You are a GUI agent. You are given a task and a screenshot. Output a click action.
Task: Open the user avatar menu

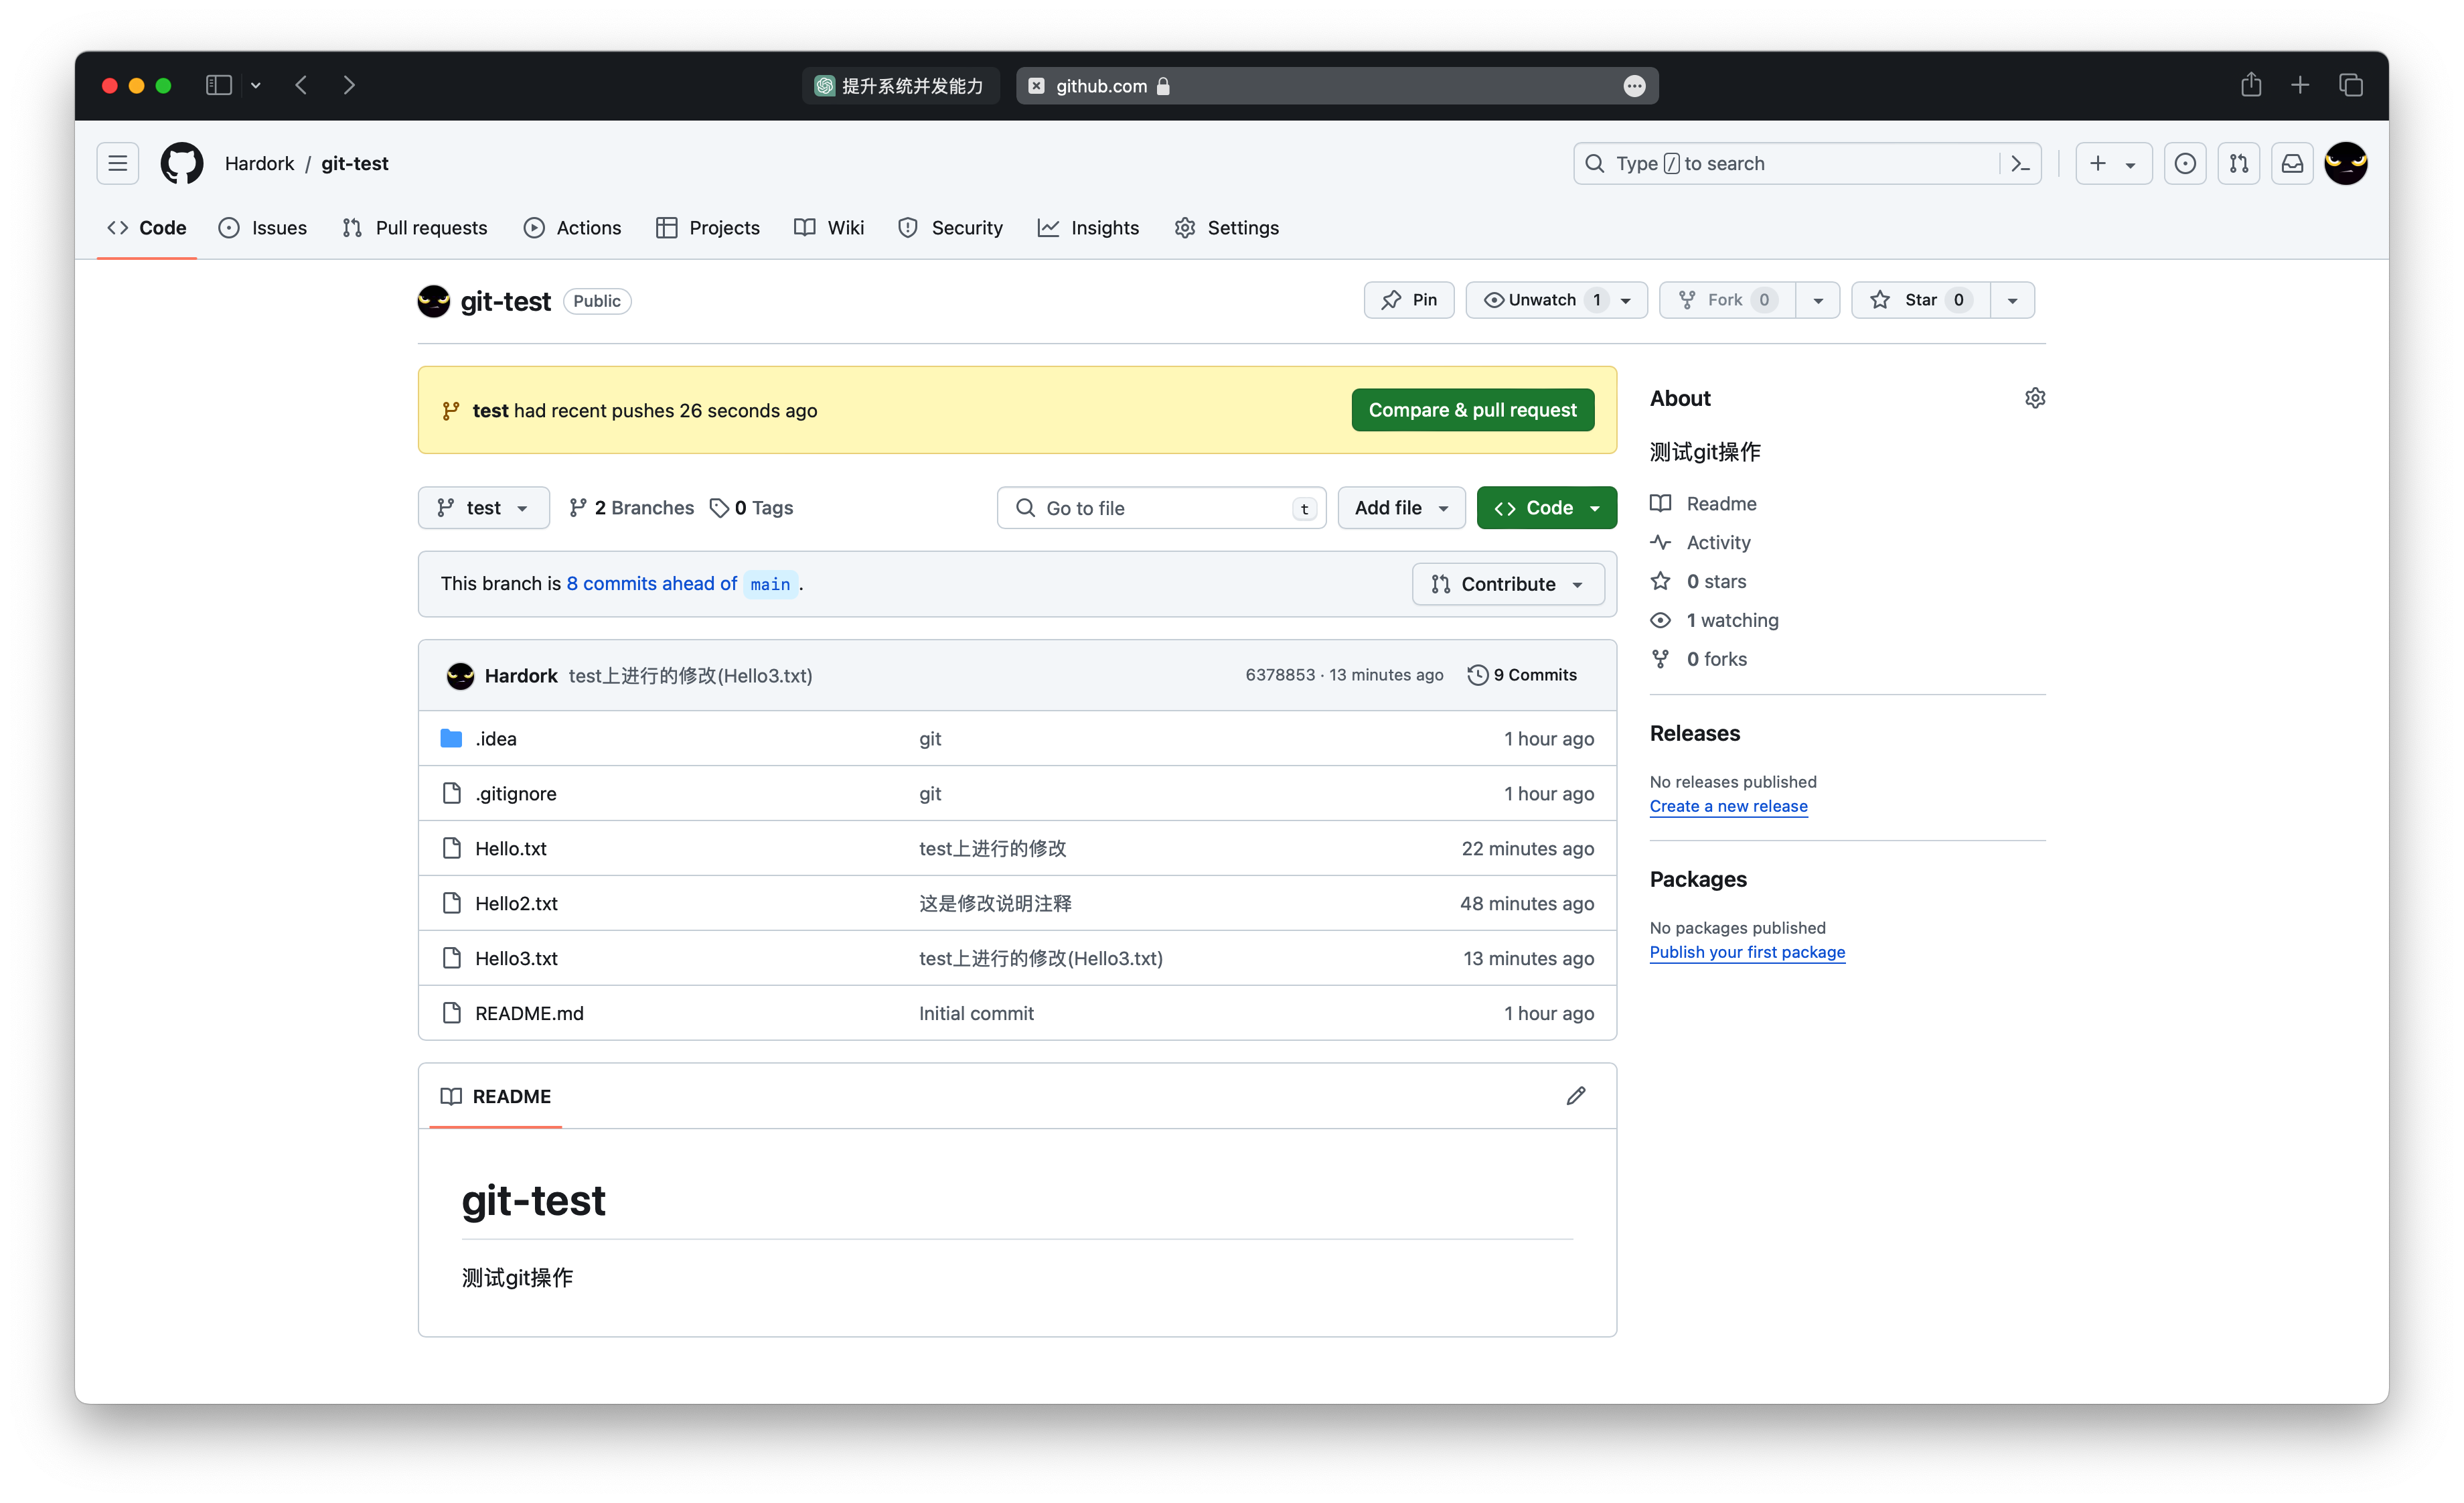tap(2346, 163)
